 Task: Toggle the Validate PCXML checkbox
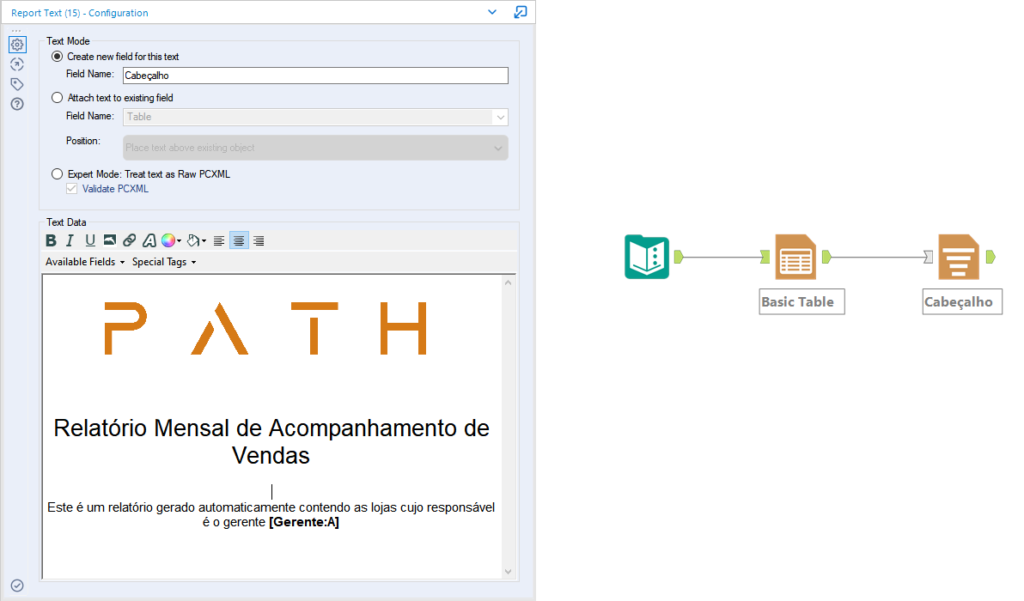[72, 189]
